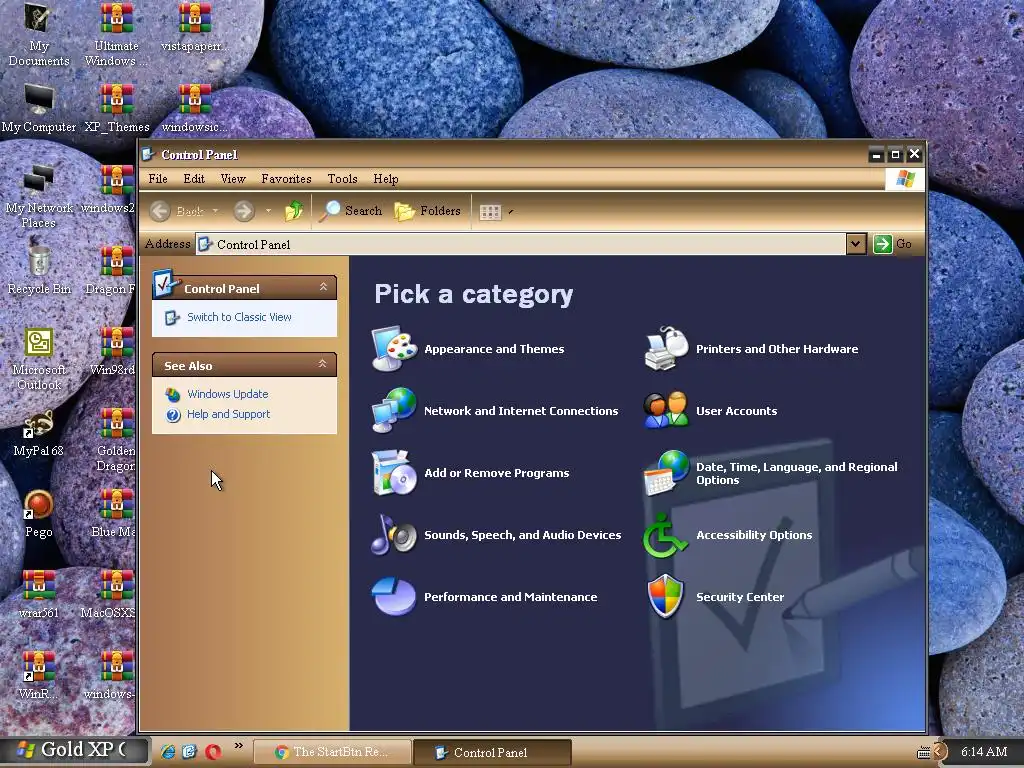Select the XP_Themes archive desktop icon
Viewport: 1024px width, 768px height.
(x=117, y=108)
